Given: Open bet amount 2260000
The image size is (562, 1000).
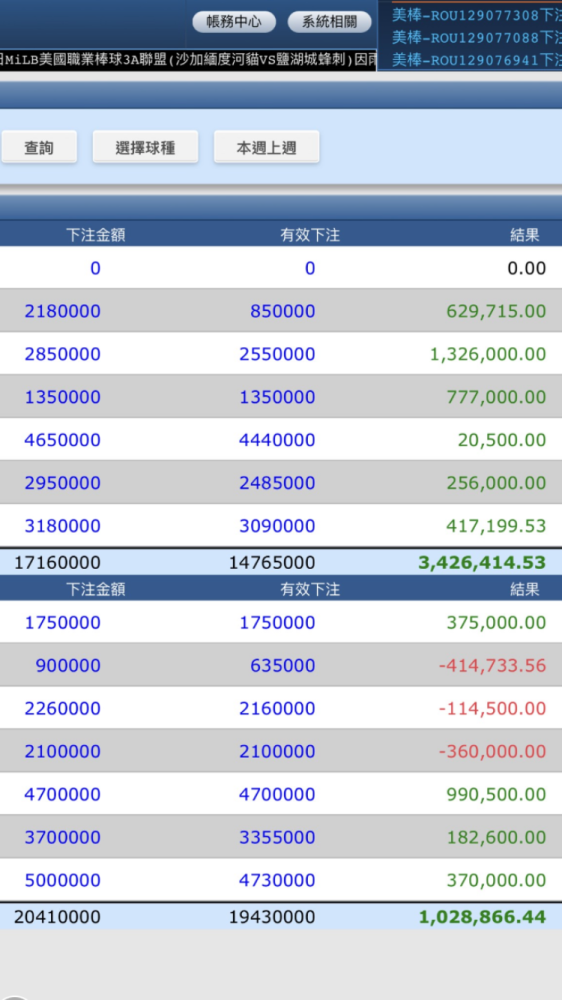Looking at the screenshot, I should (63, 709).
